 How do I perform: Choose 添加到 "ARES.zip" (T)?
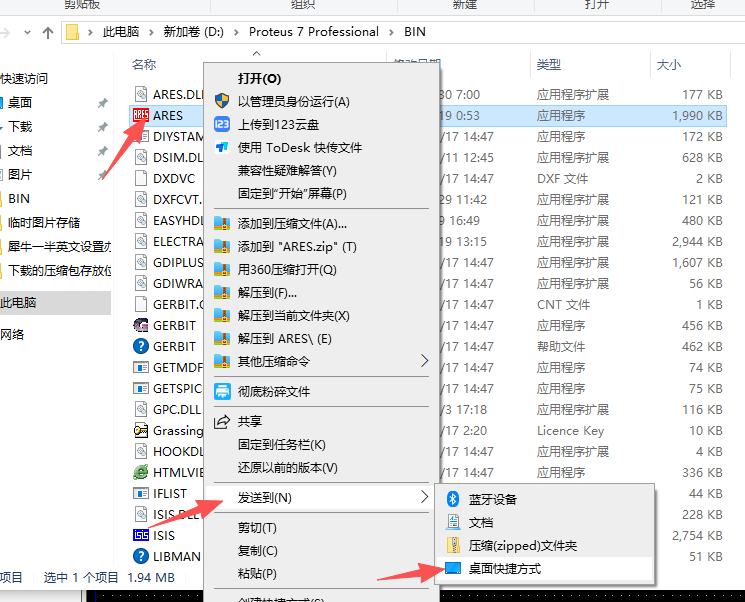[x=297, y=247]
